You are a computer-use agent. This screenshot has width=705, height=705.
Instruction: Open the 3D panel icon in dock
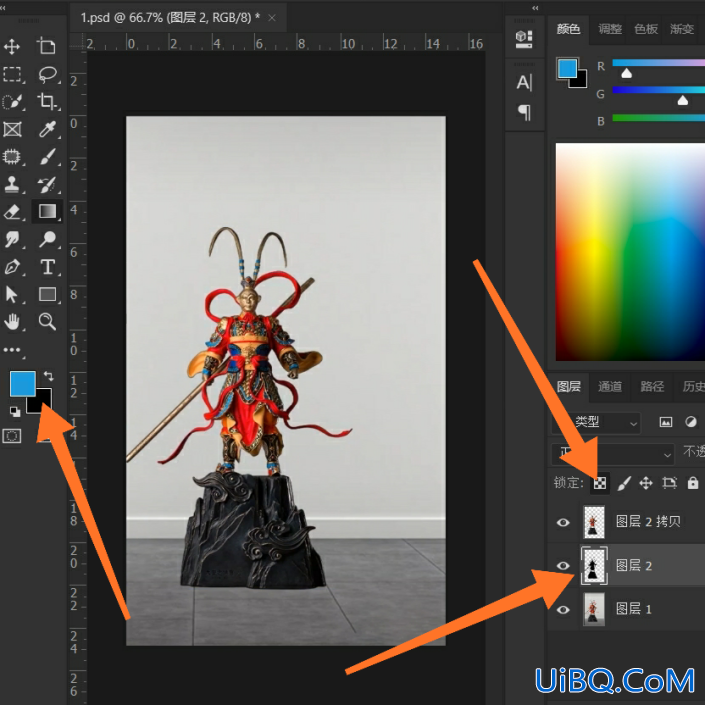pos(524,39)
